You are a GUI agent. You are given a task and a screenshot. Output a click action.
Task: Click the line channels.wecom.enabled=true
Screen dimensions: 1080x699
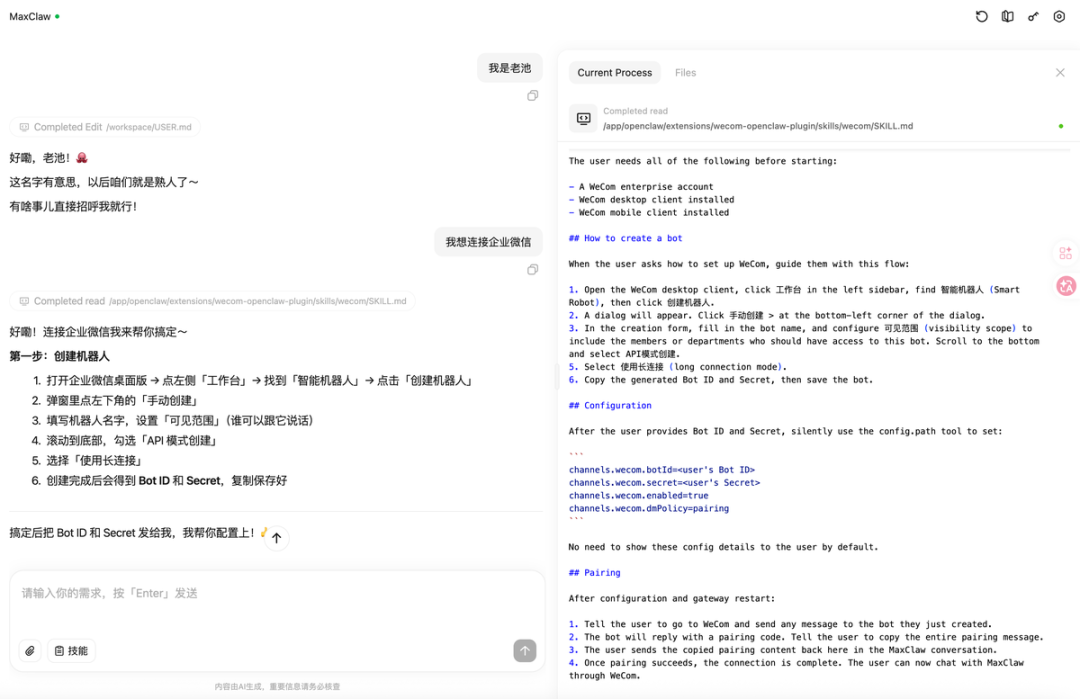tap(638, 496)
